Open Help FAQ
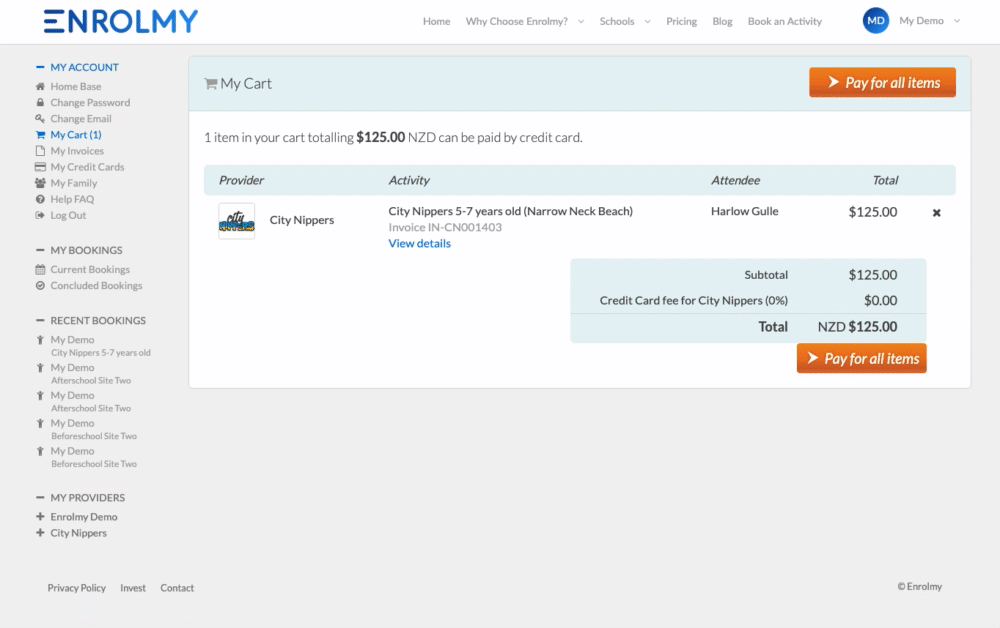The image size is (1000, 628). tap(72, 200)
